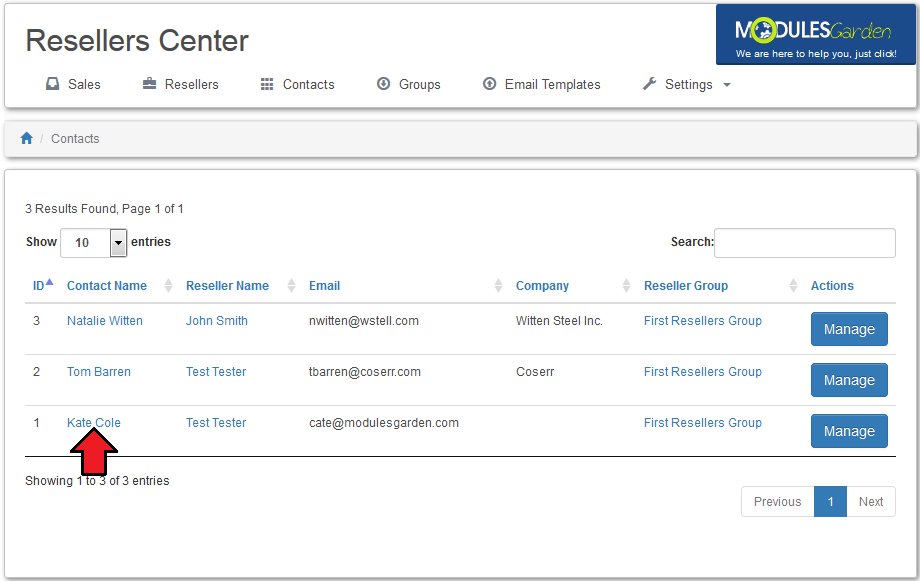Click the Resellers Center title

137,41
